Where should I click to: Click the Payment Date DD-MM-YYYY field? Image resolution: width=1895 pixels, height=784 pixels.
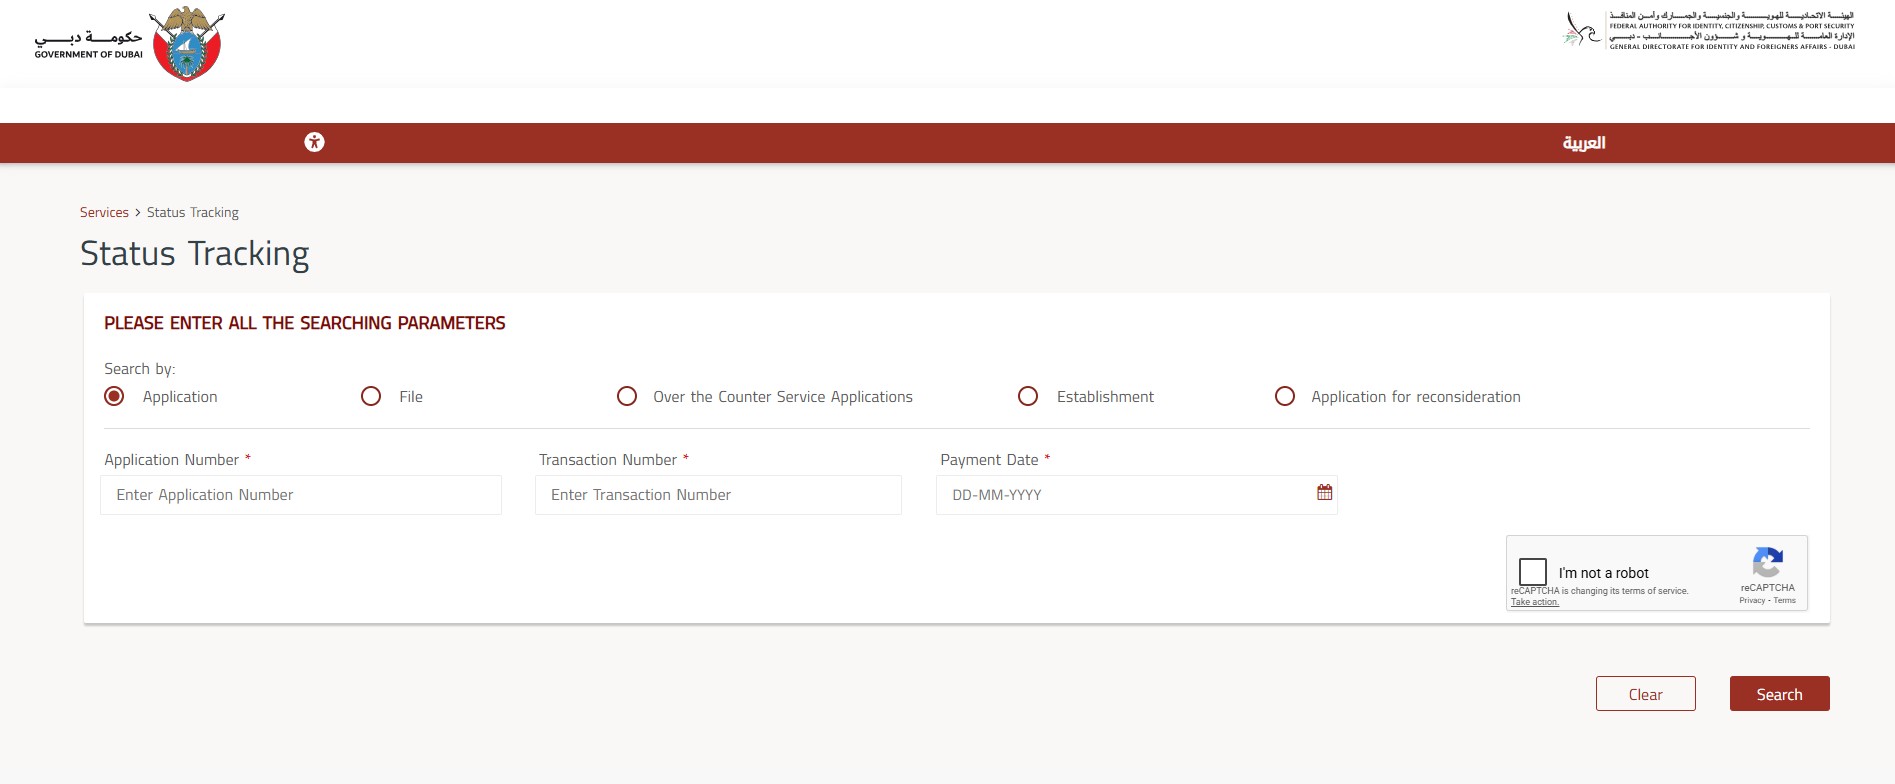tap(1137, 495)
